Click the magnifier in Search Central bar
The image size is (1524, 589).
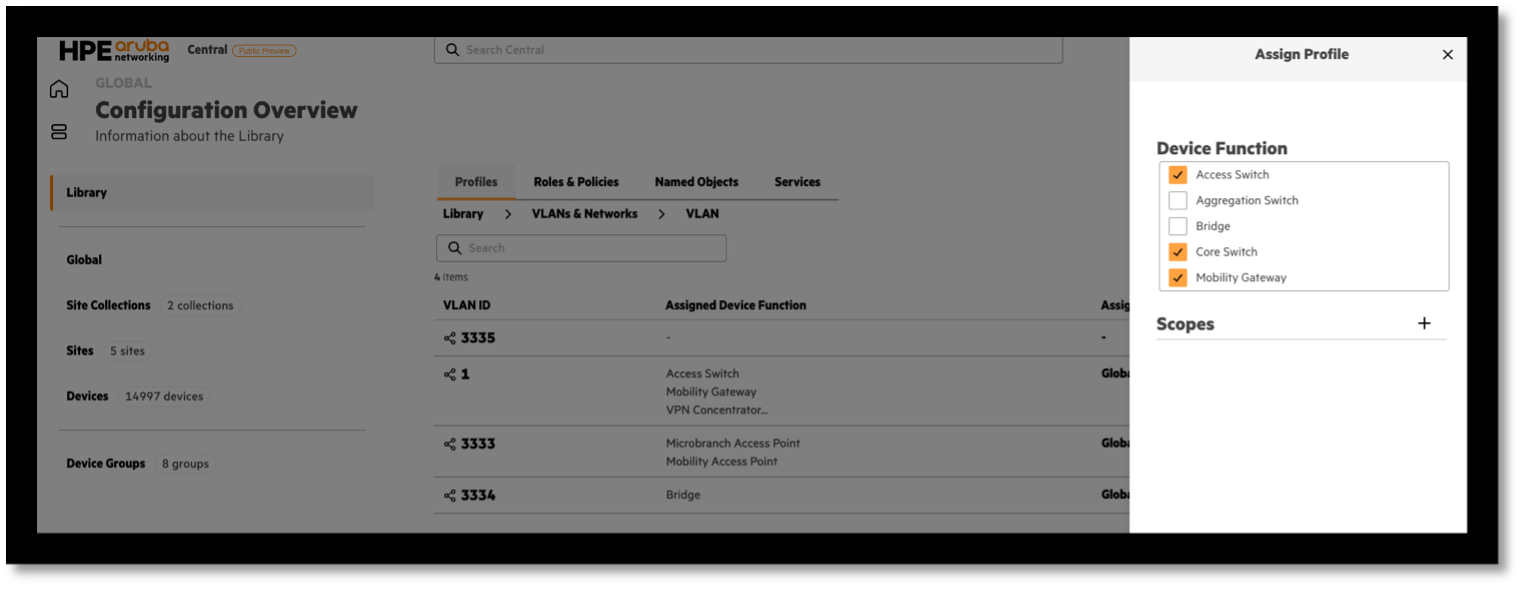click(x=452, y=50)
